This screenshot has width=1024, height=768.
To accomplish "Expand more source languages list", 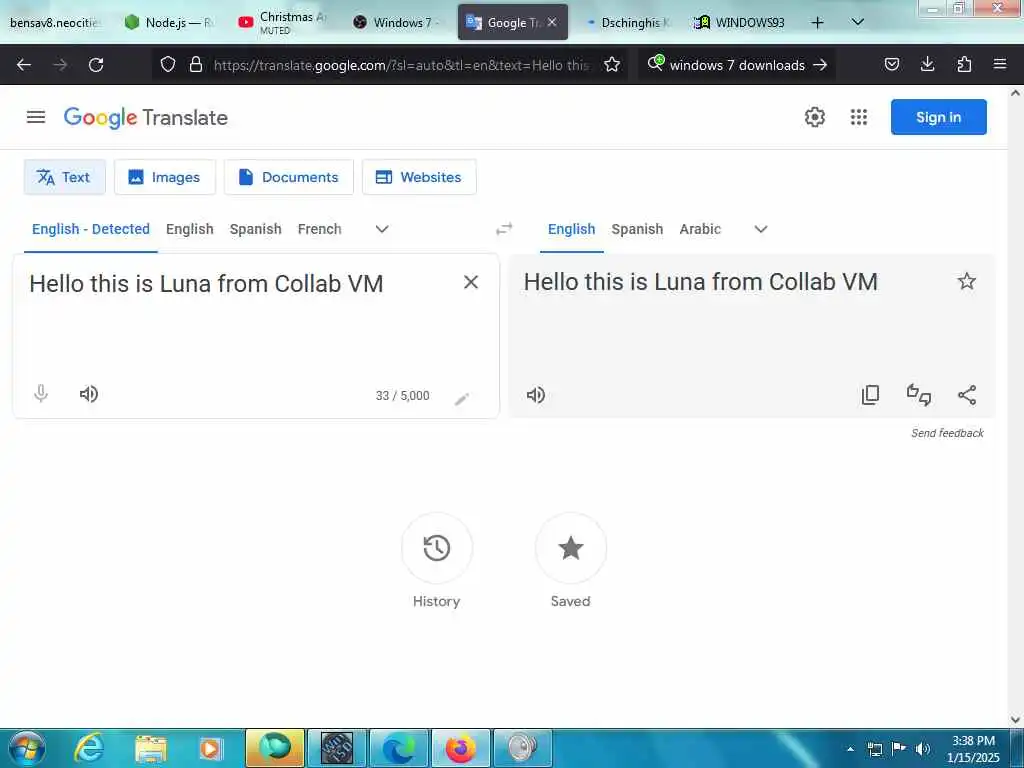I will coord(382,229).
